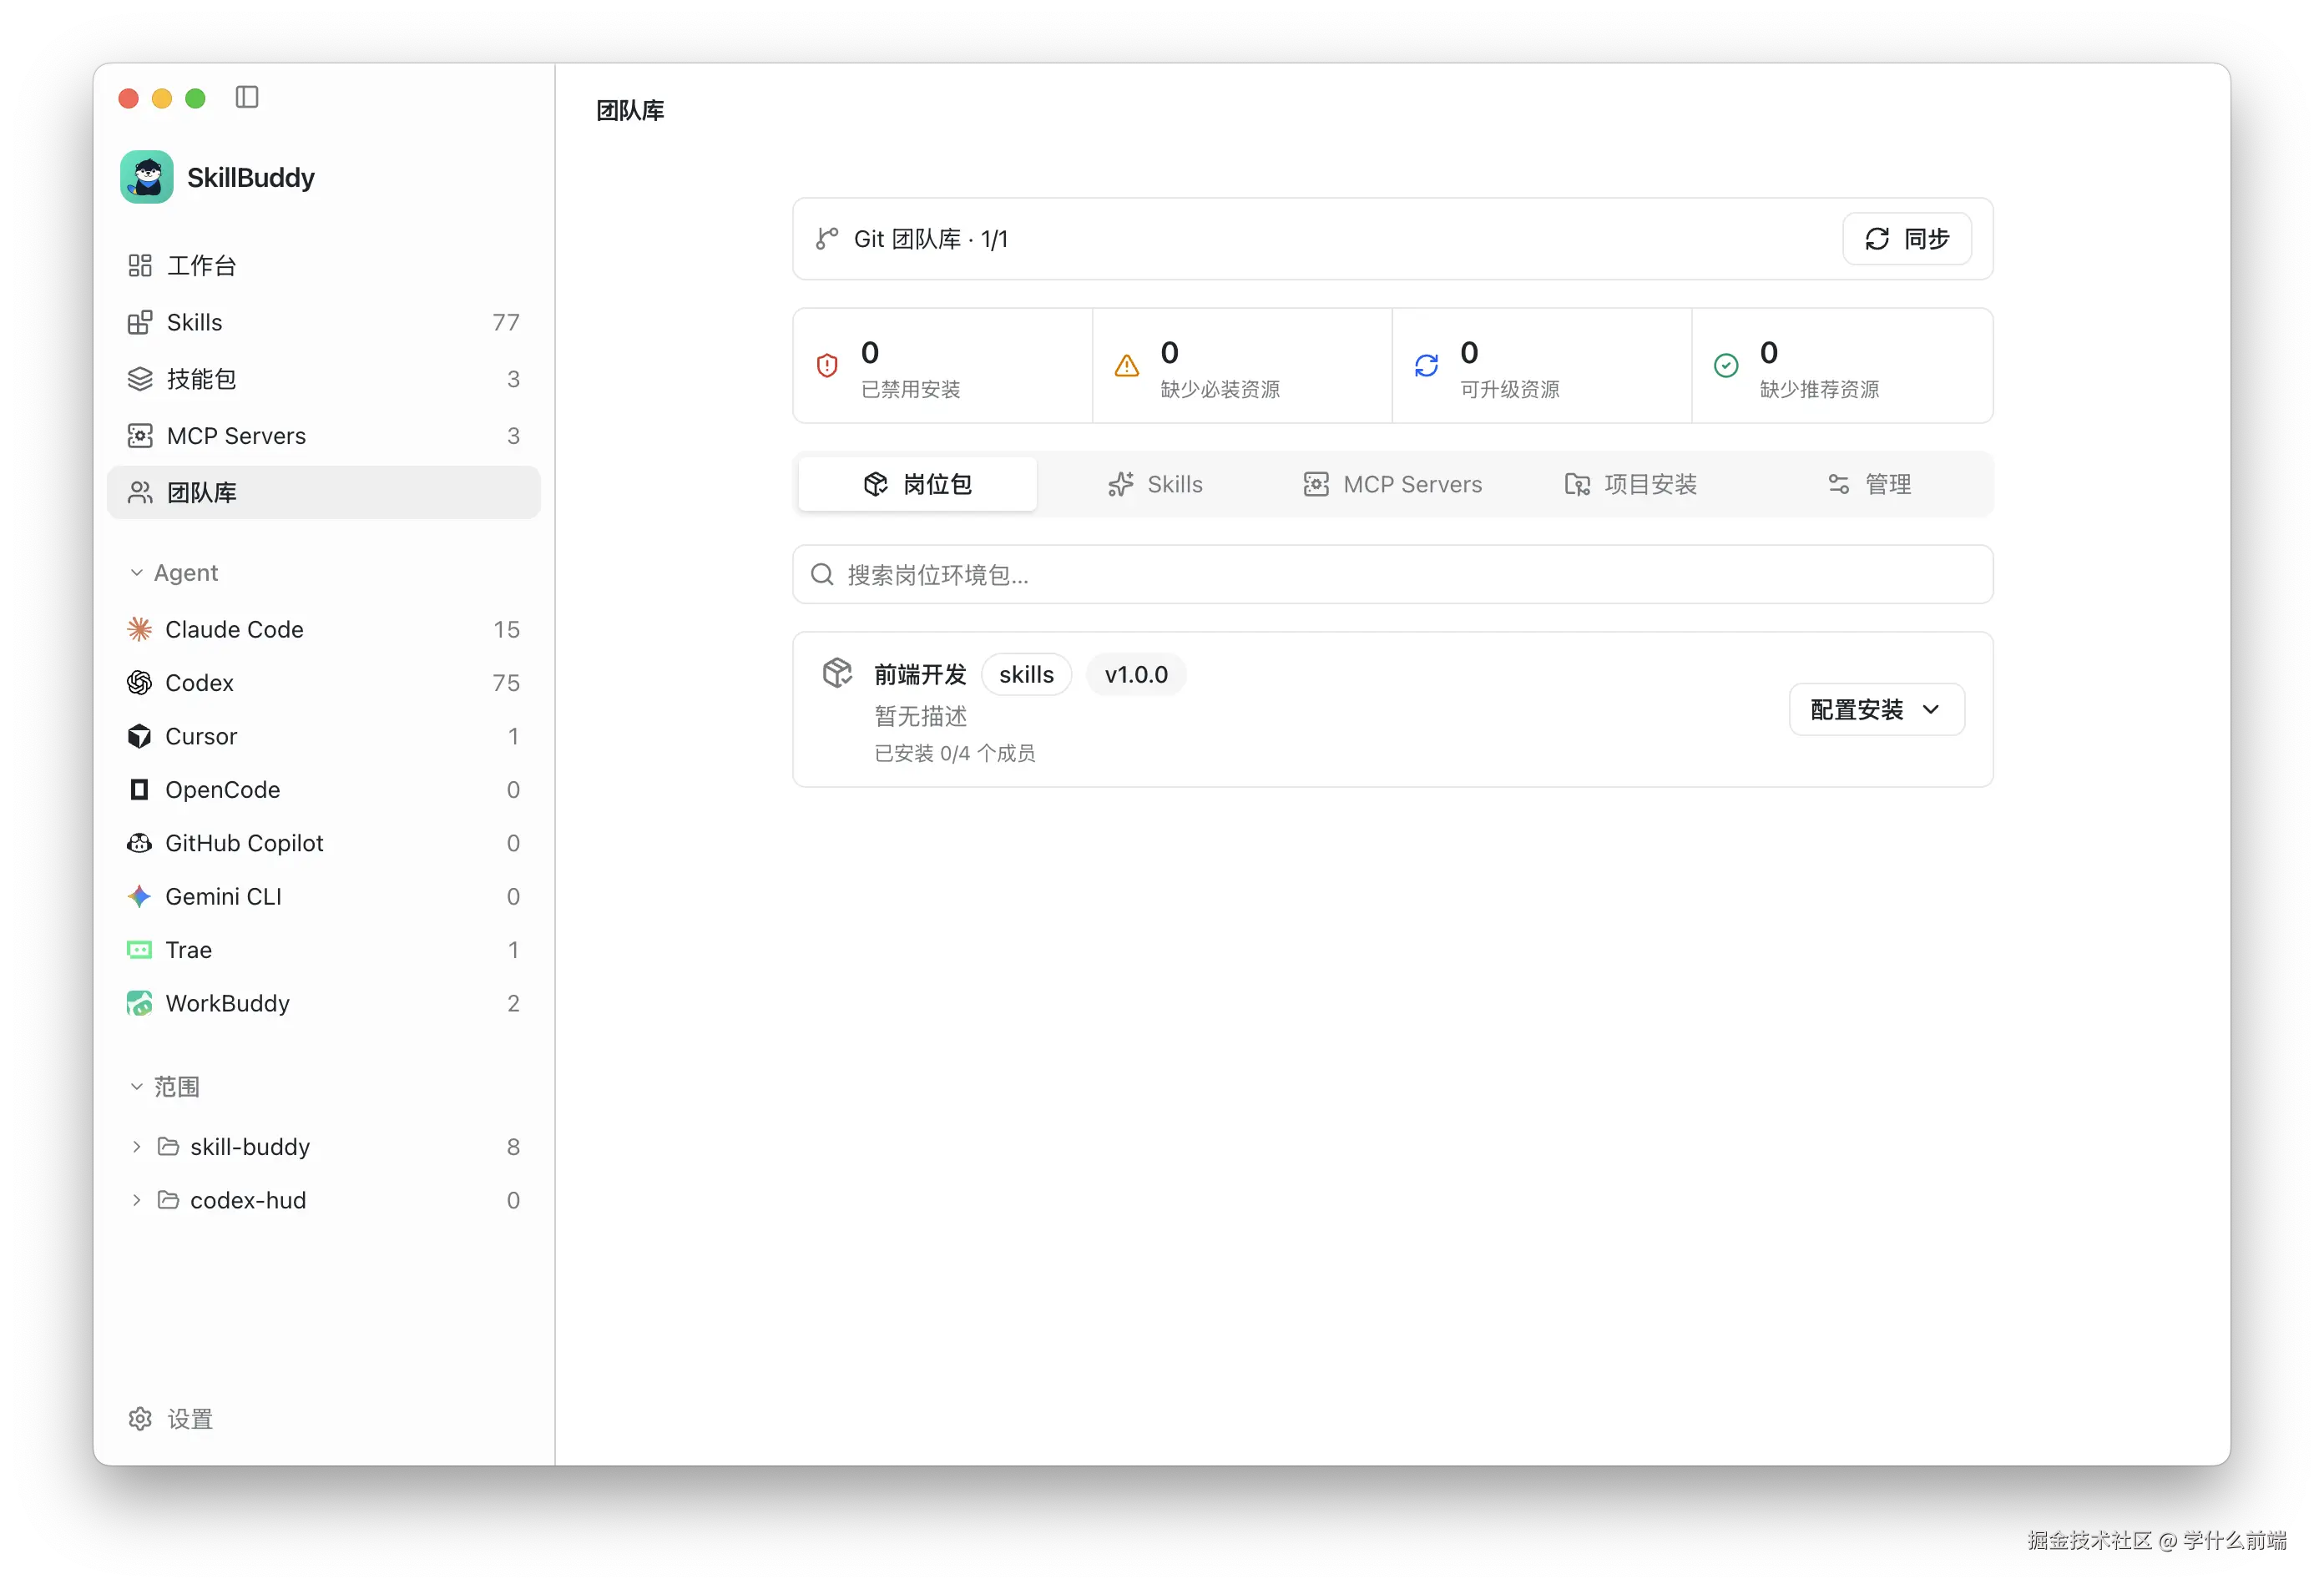Click the Git 团队库 · 1/1 label
Screen dimensions: 2324x1589
coord(930,239)
